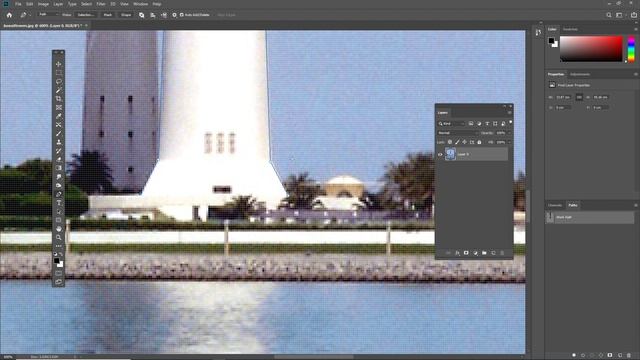Open the Window menu
Screen dimensions: 640x360
pyautogui.click(x=140, y=4)
